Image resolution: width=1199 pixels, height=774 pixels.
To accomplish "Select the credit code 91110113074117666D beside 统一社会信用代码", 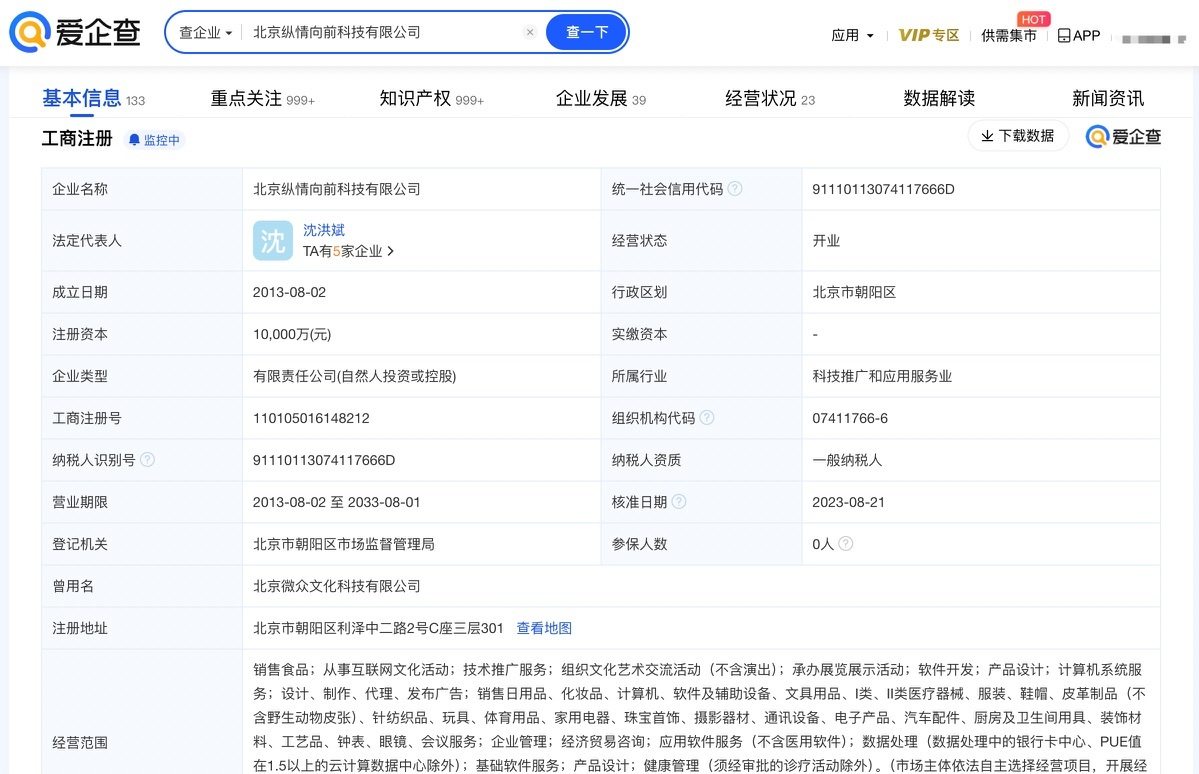I will pyautogui.click(x=883, y=189).
